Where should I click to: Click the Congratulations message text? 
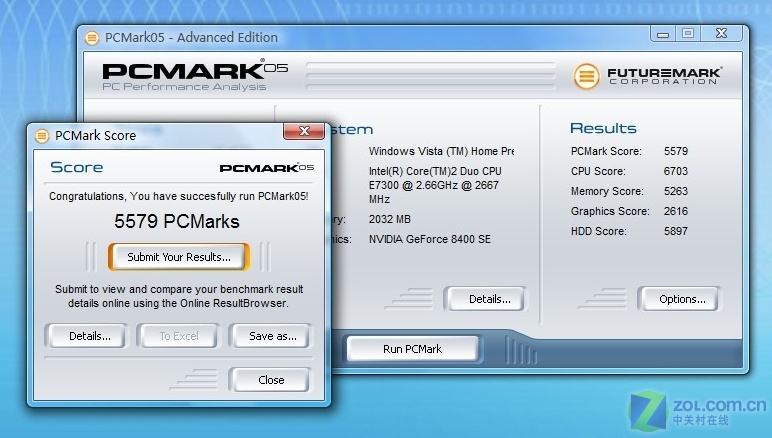pos(178,196)
